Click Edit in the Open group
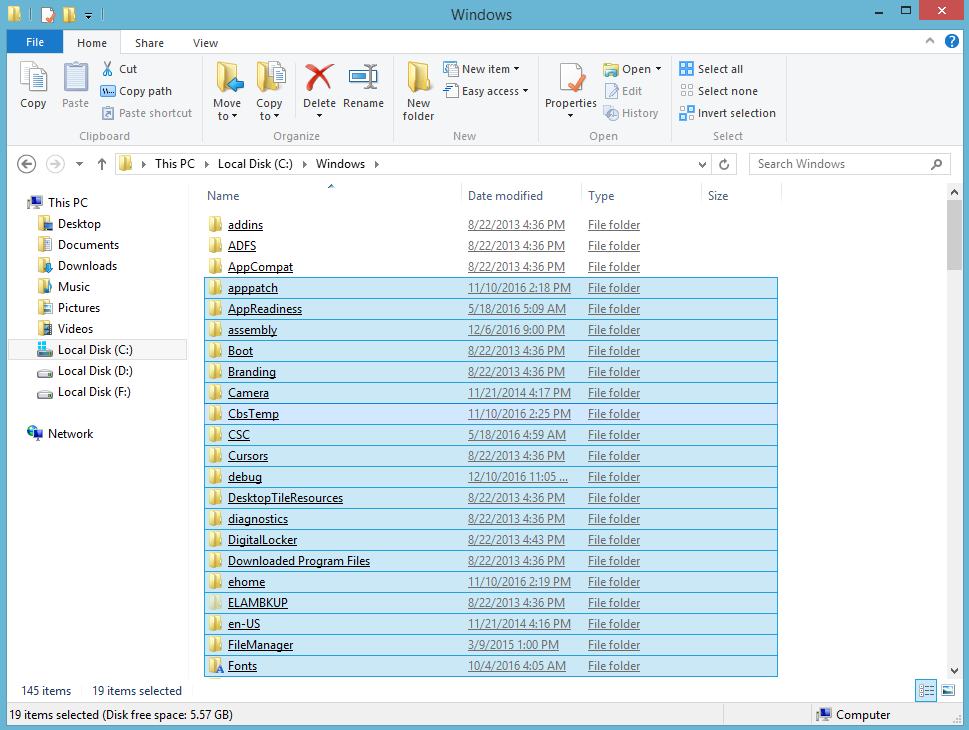The width and height of the screenshot is (969, 730). pos(624,91)
